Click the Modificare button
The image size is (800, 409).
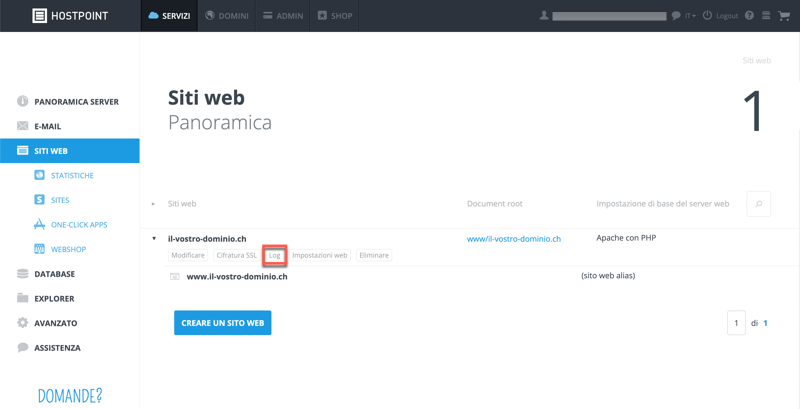188,255
